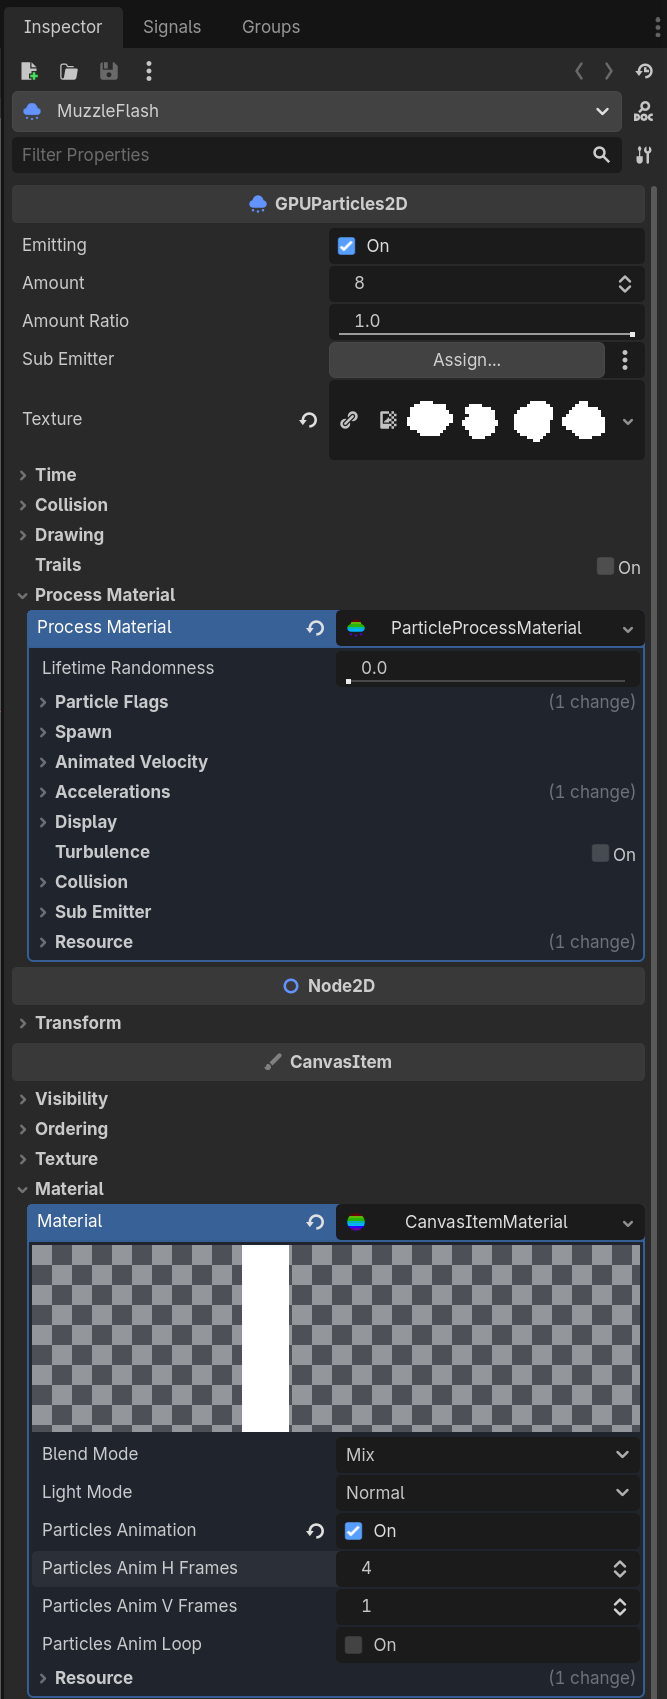This screenshot has width=667, height=1699.
Task: Revert the Texture property with reset icon
Action: (308, 420)
